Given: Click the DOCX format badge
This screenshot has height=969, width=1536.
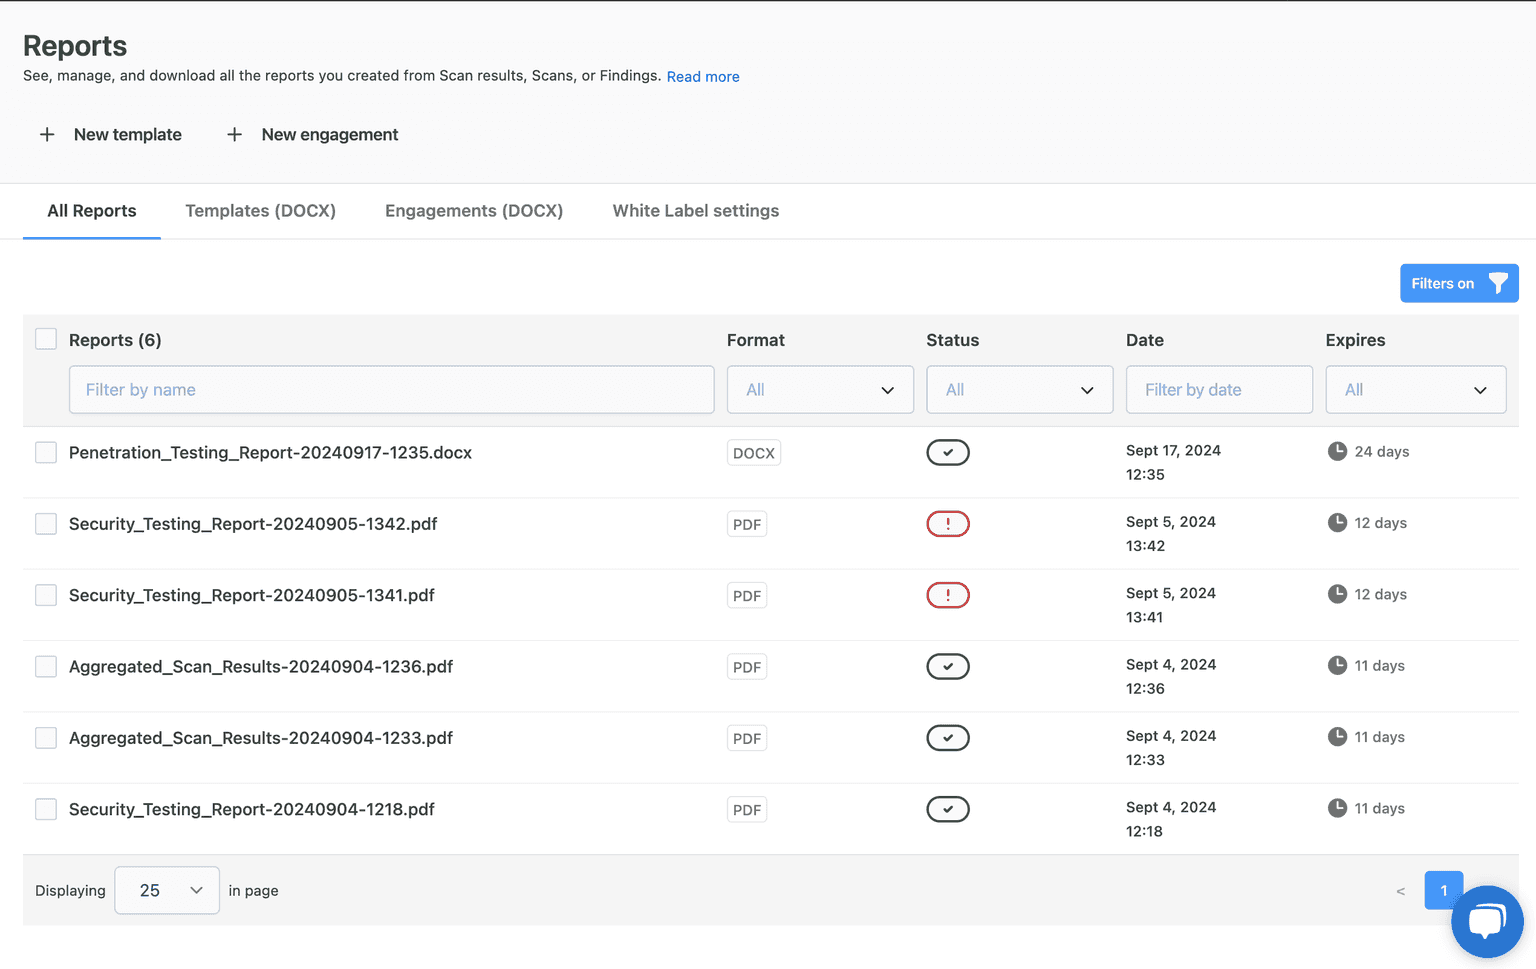Looking at the screenshot, I should 753,453.
